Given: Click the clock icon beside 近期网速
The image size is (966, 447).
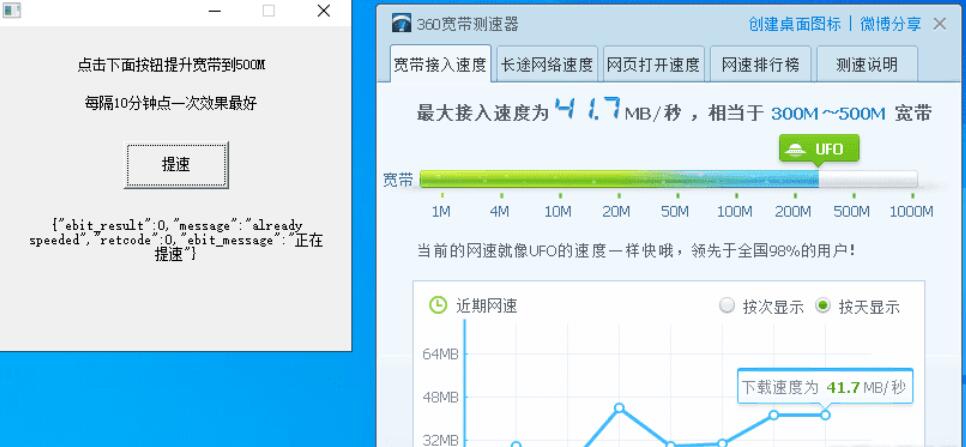Looking at the screenshot, I should pos(438,306).
